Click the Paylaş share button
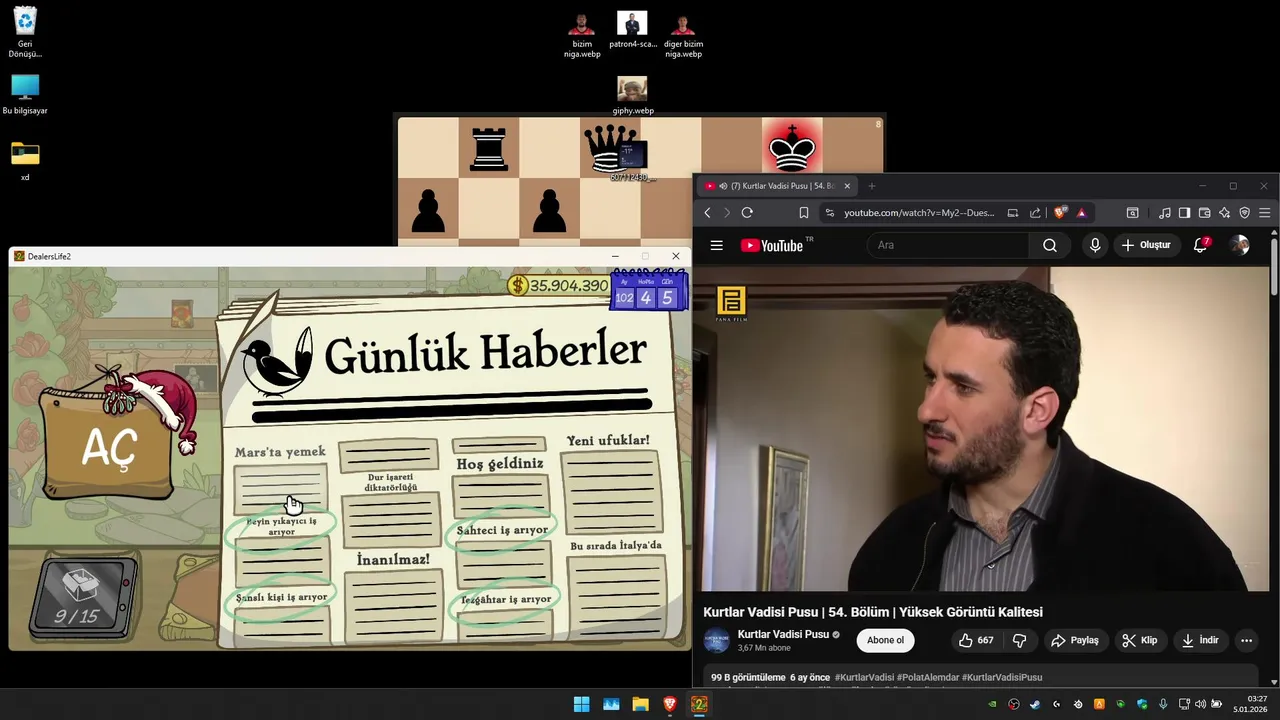 [1075, 640]
